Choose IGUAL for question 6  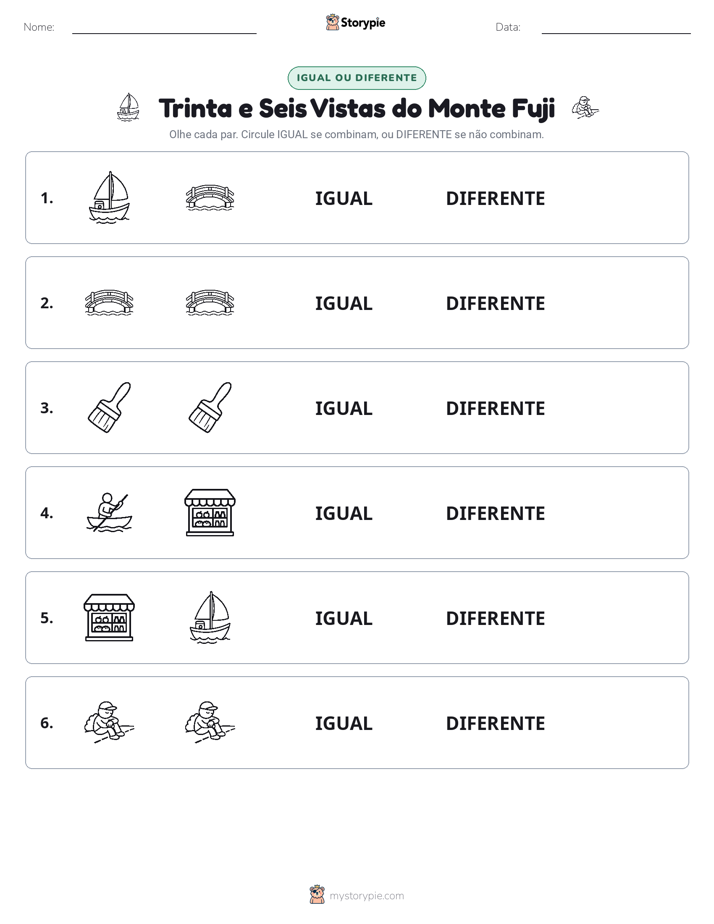[343, 723]
